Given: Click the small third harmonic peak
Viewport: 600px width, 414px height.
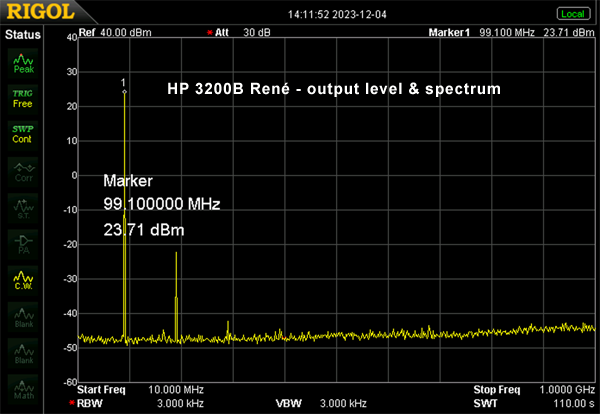Looking at the screenshot, I should pos(228,322).
